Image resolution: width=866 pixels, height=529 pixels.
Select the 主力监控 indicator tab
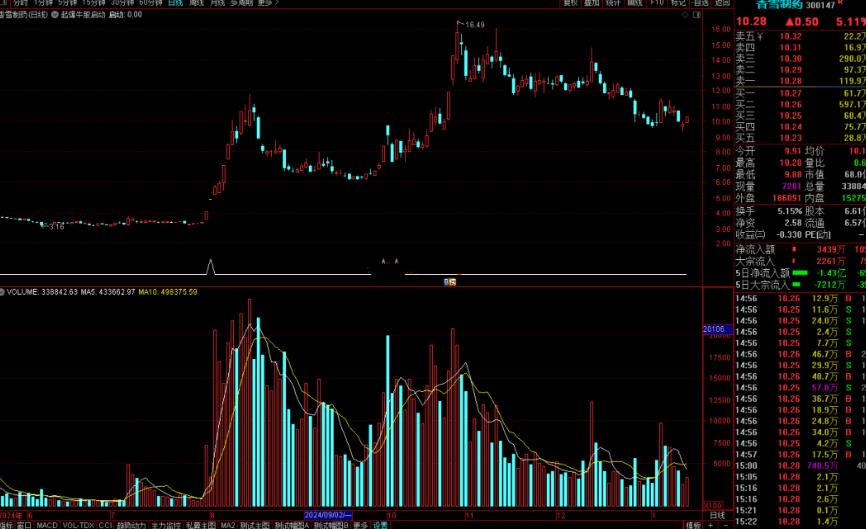tap(166, 525)
